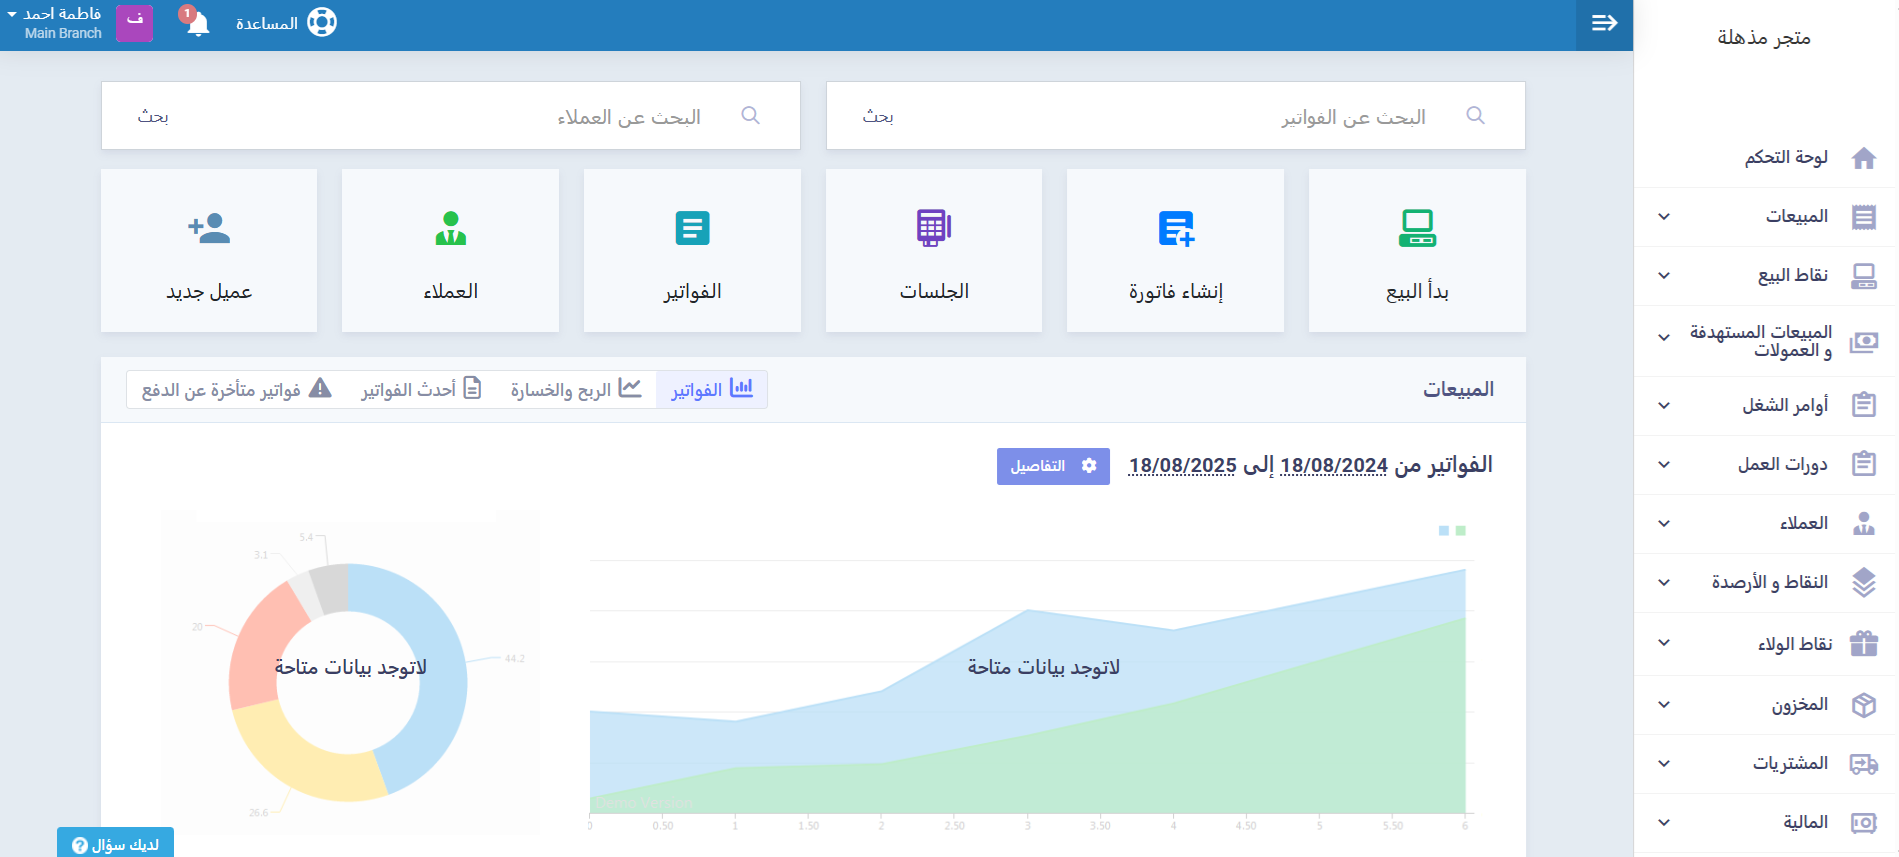Toggle the green legend series square

point(1461,531)
